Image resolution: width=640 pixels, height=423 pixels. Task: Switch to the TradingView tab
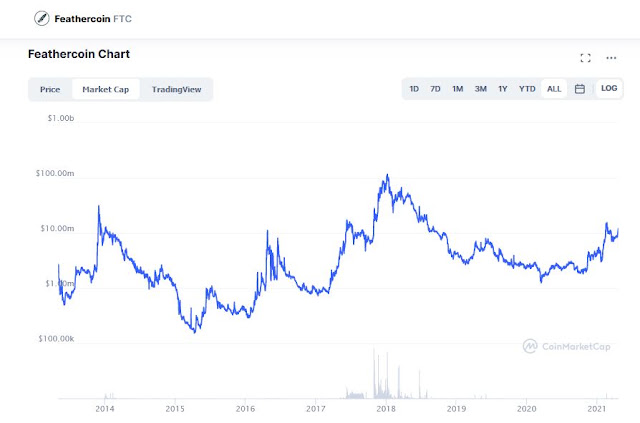[x=176, y=89]
